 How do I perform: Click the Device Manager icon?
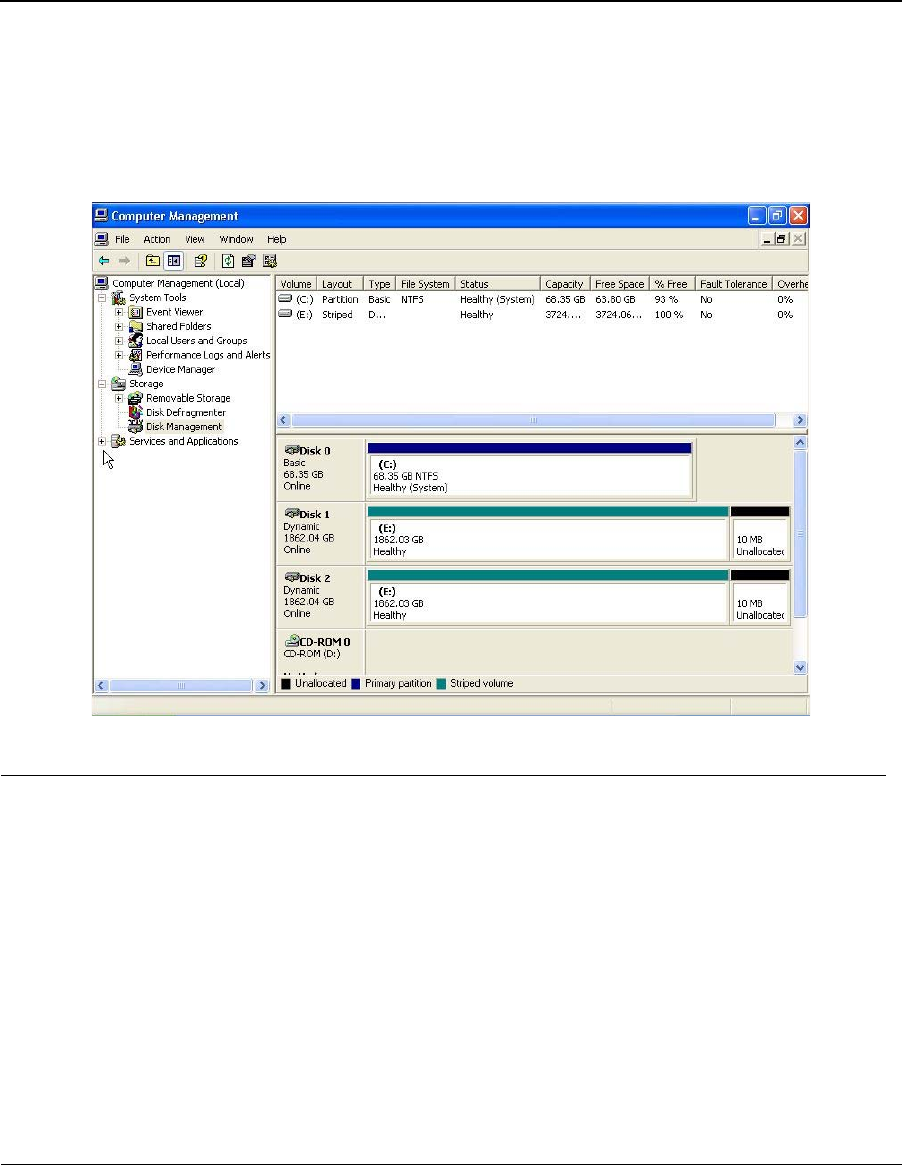click(135, 369)
